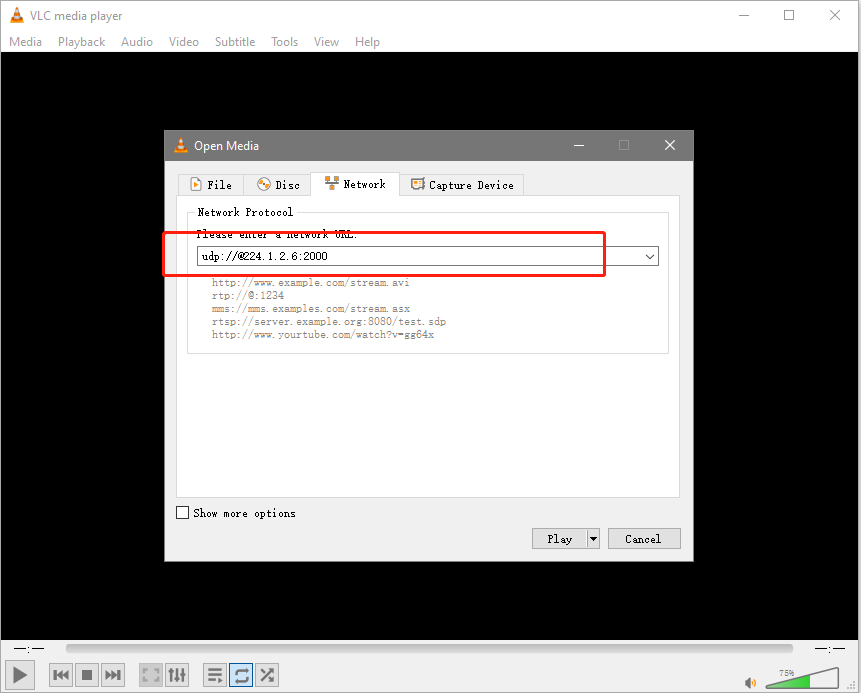Expand the network URL history dropdown
861x693 pixels.
tap(650, 256)
